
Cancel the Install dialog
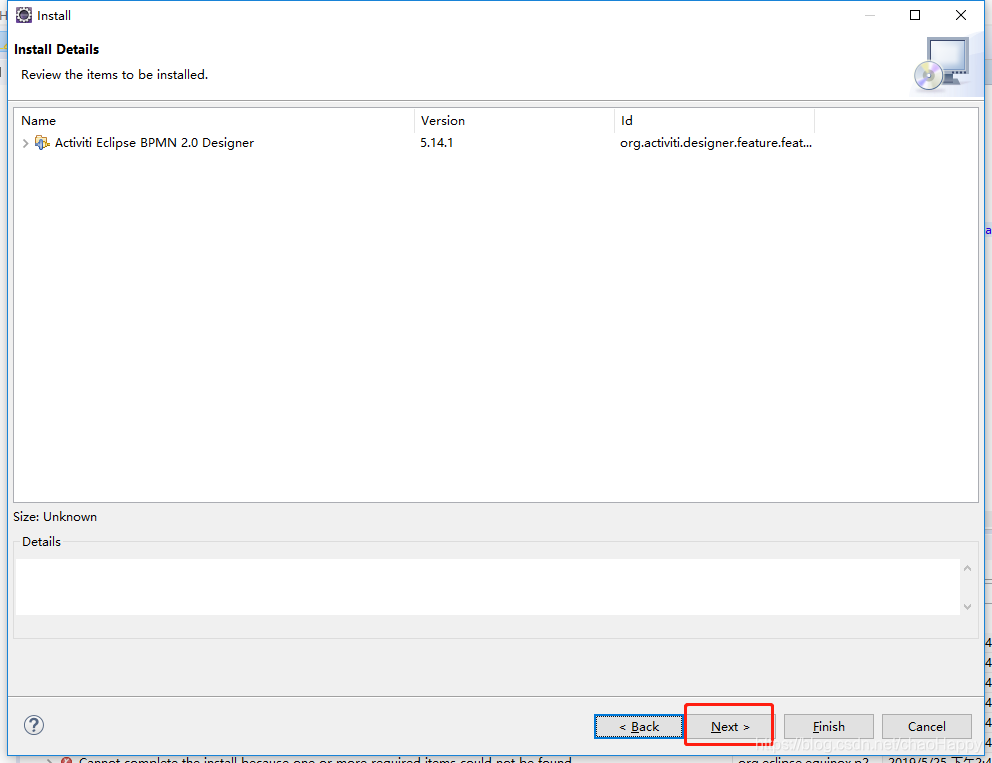927,727
